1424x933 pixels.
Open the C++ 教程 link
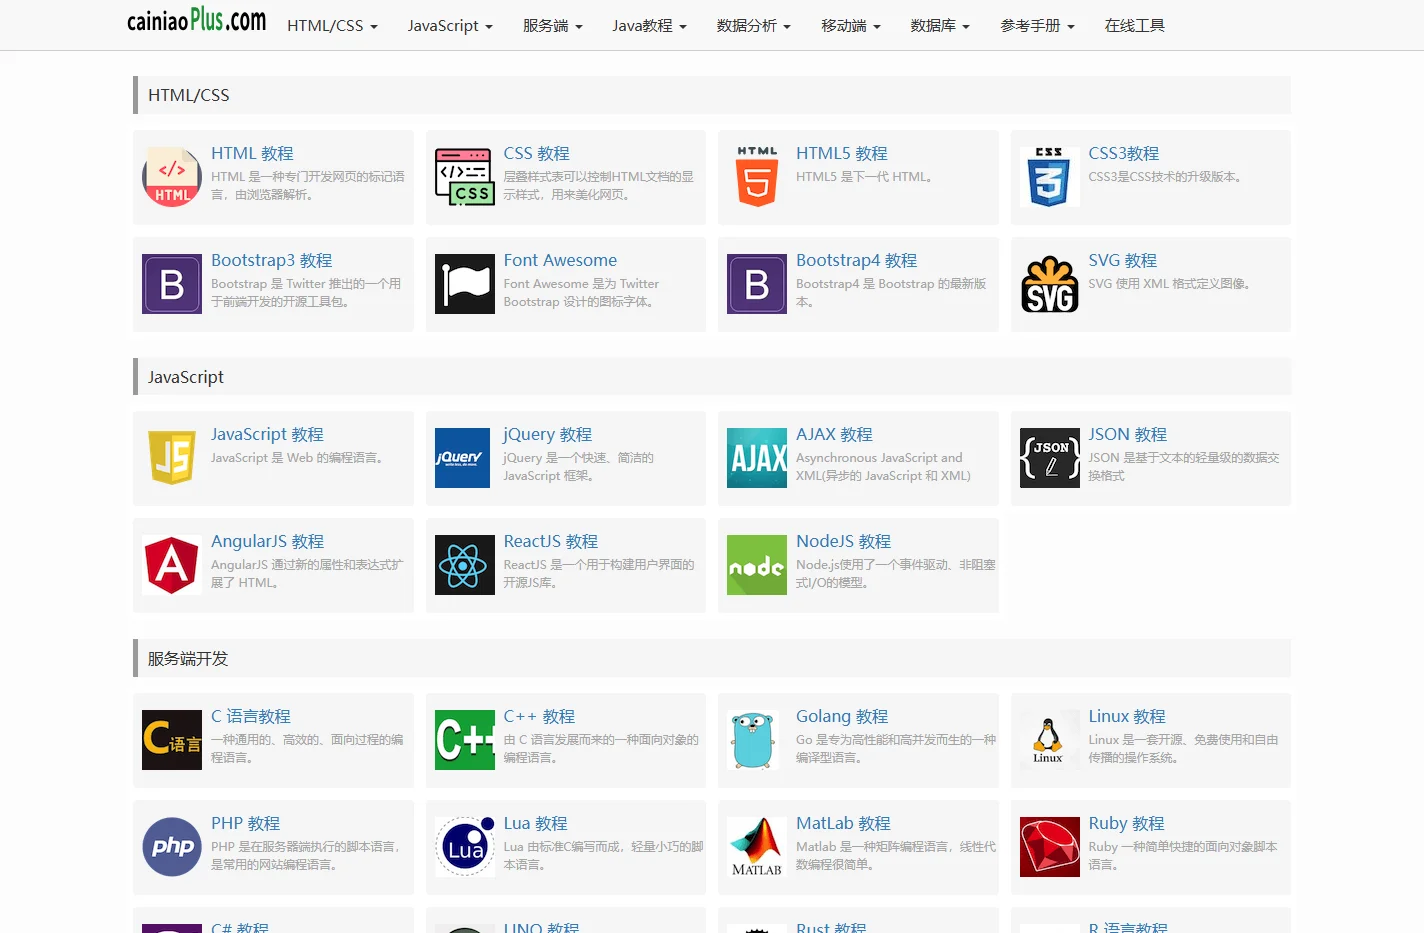[x=539, y=716]
